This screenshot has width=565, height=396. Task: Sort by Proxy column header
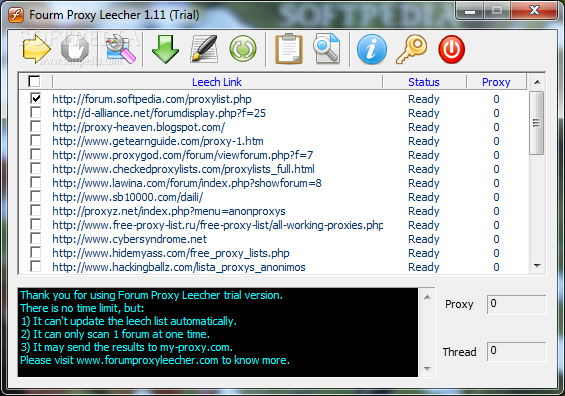[496, 82]
